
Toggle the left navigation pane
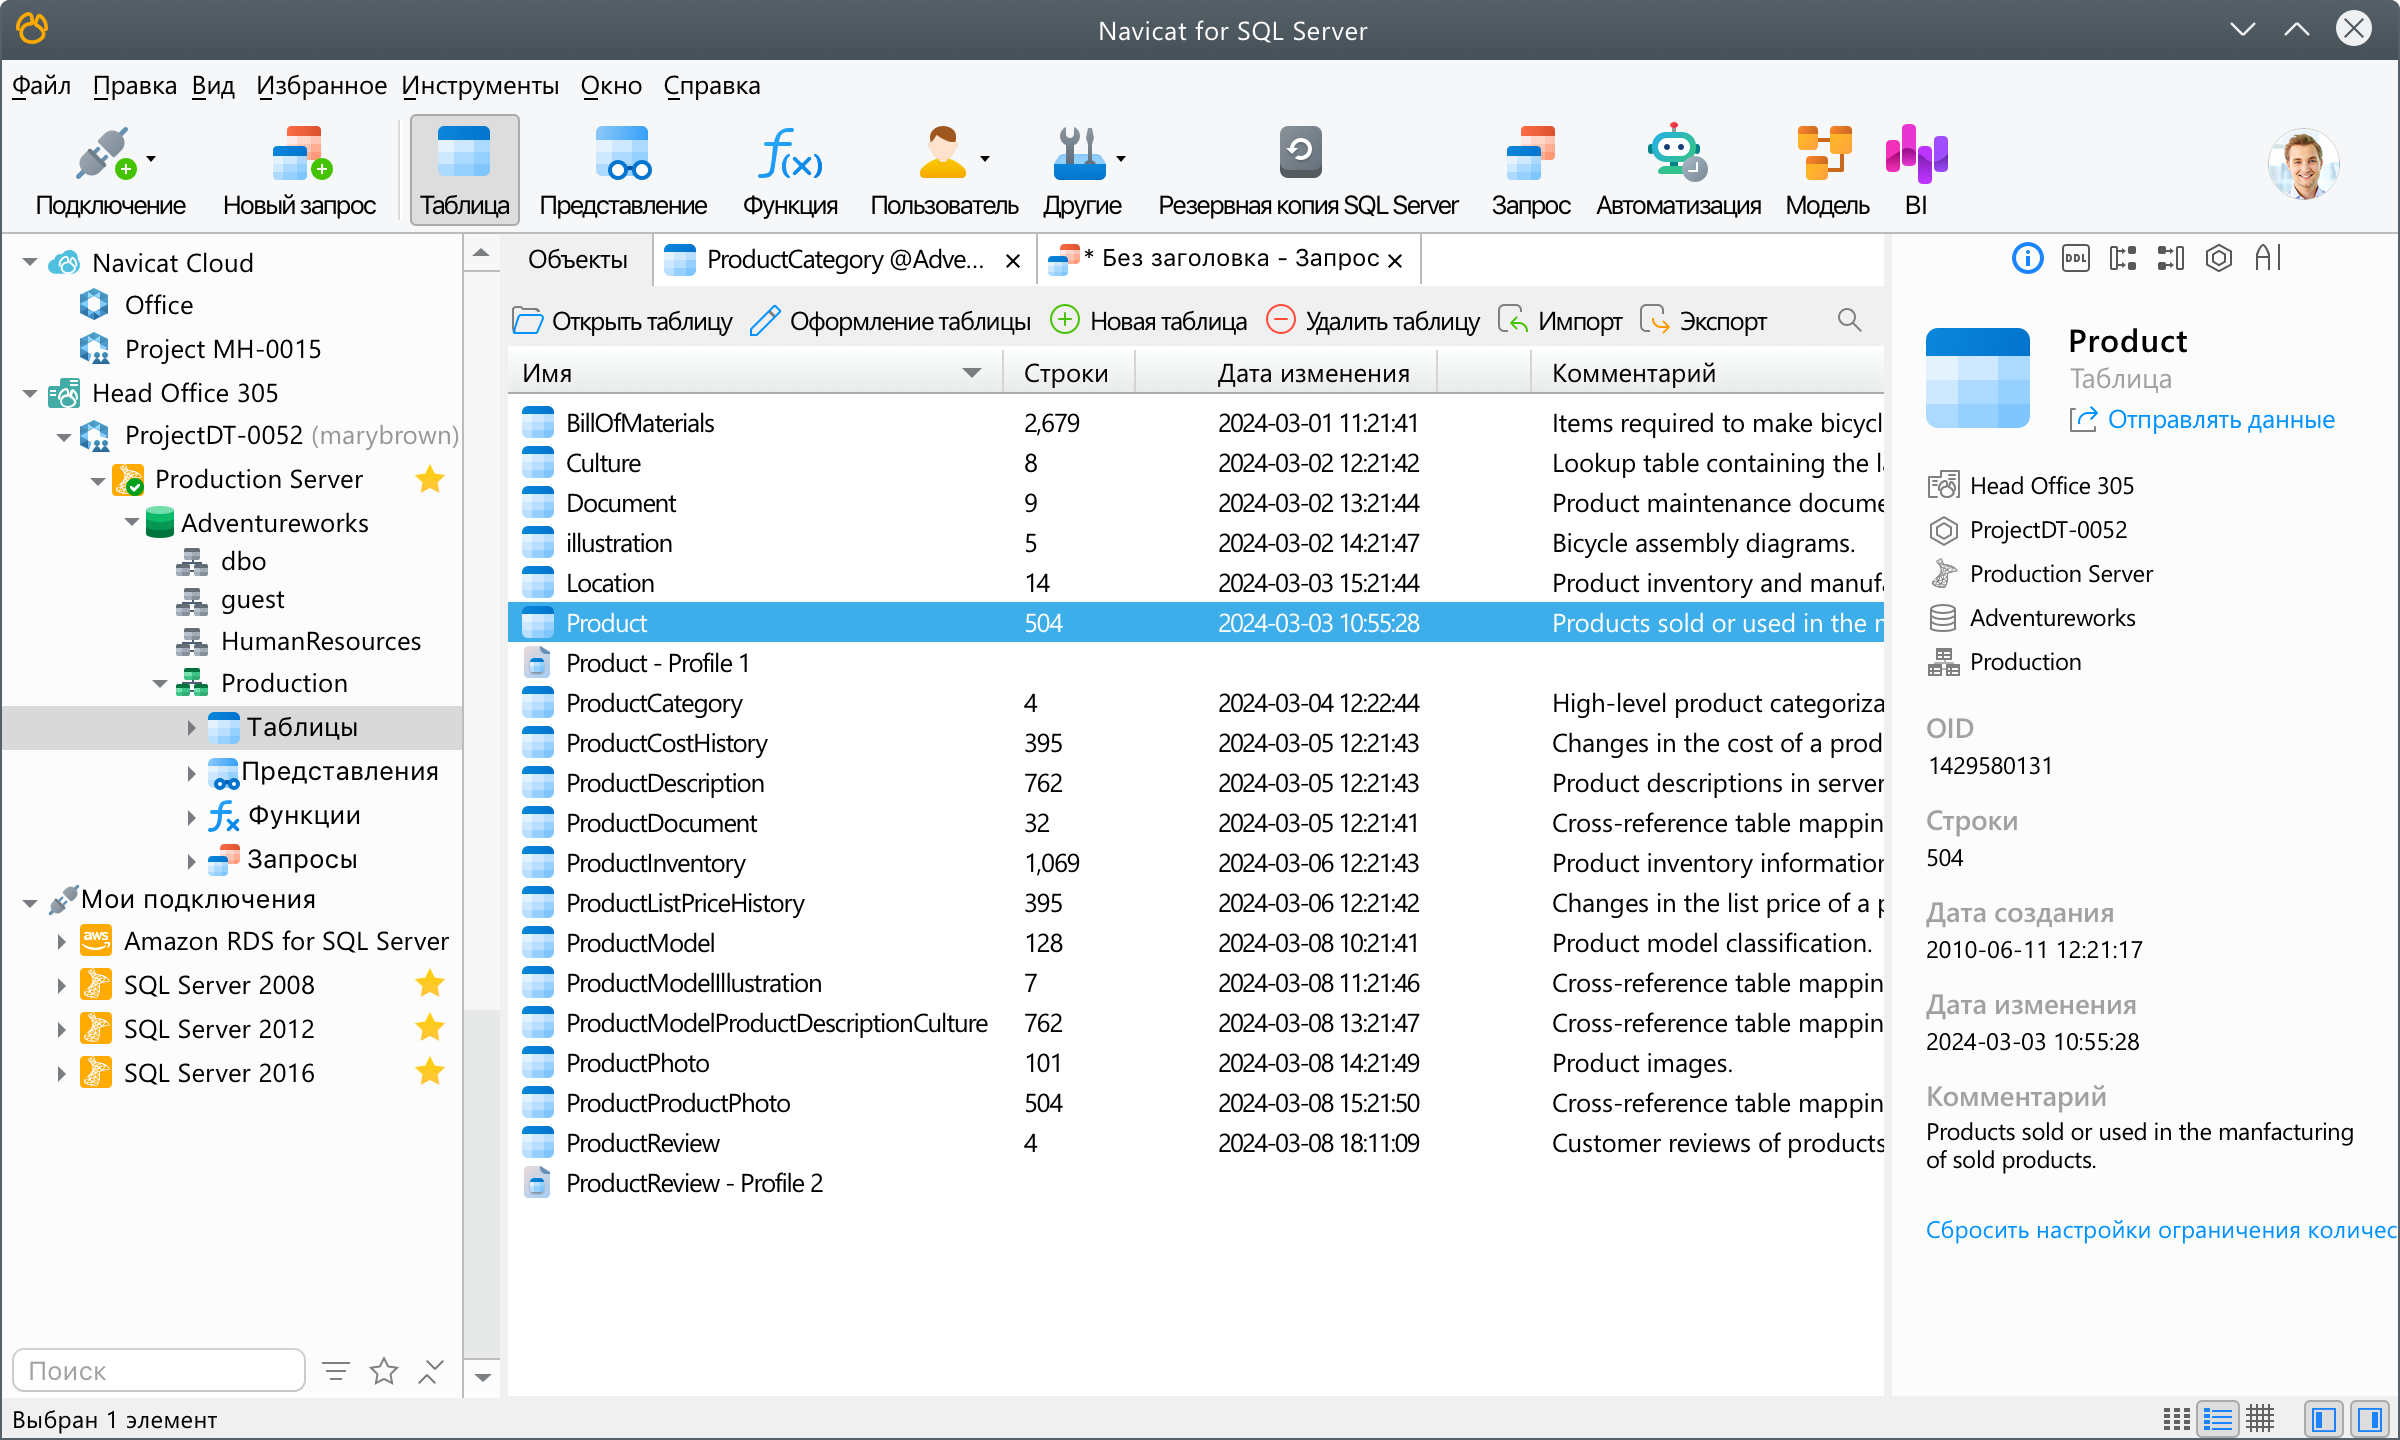click(x=2324, y=1419)
